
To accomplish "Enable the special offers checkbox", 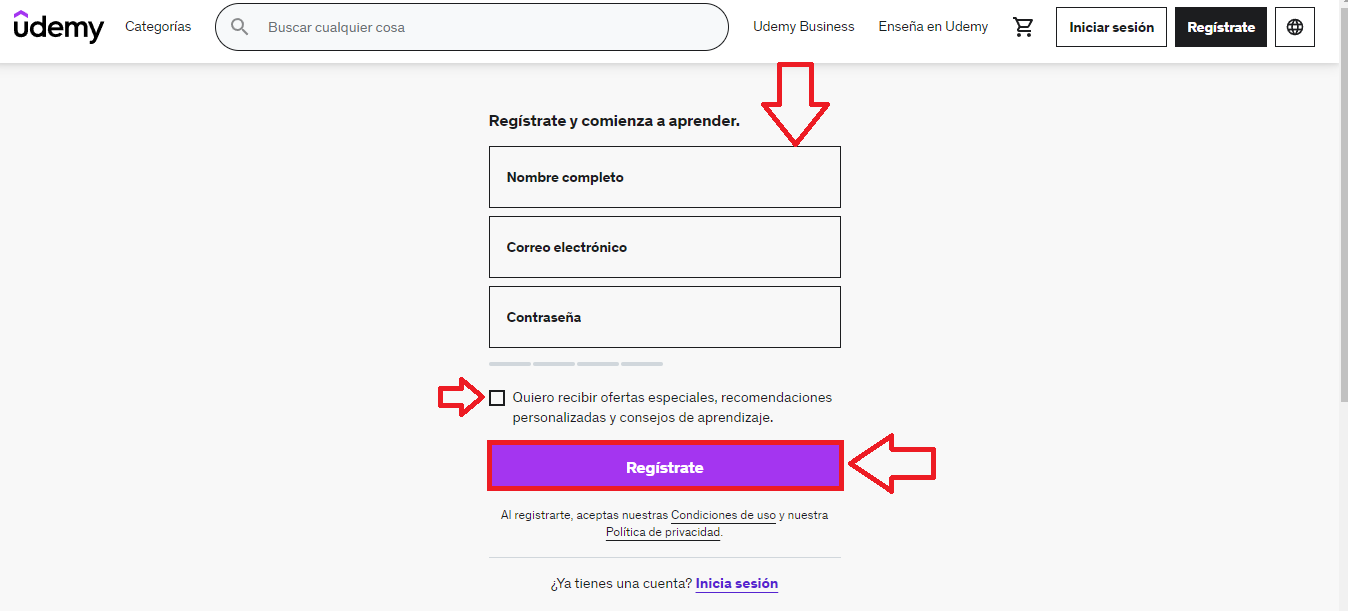I will point(498,397).
